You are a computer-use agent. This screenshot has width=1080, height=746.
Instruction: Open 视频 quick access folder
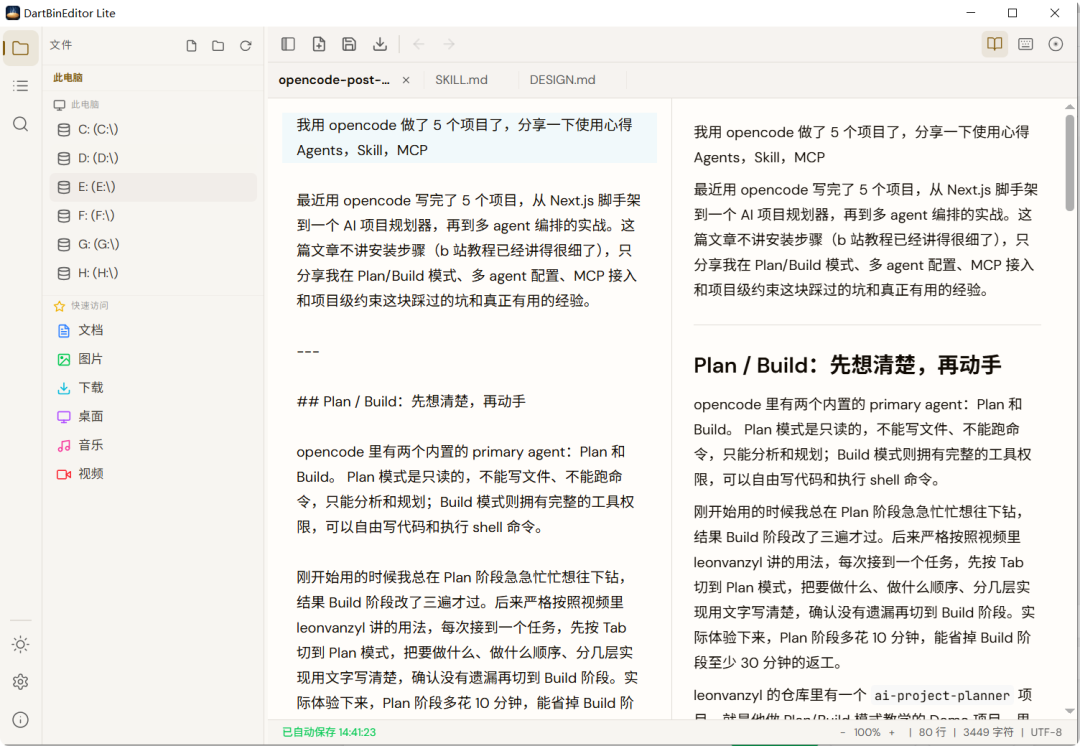pyautogui.click(x=153, y=474)
